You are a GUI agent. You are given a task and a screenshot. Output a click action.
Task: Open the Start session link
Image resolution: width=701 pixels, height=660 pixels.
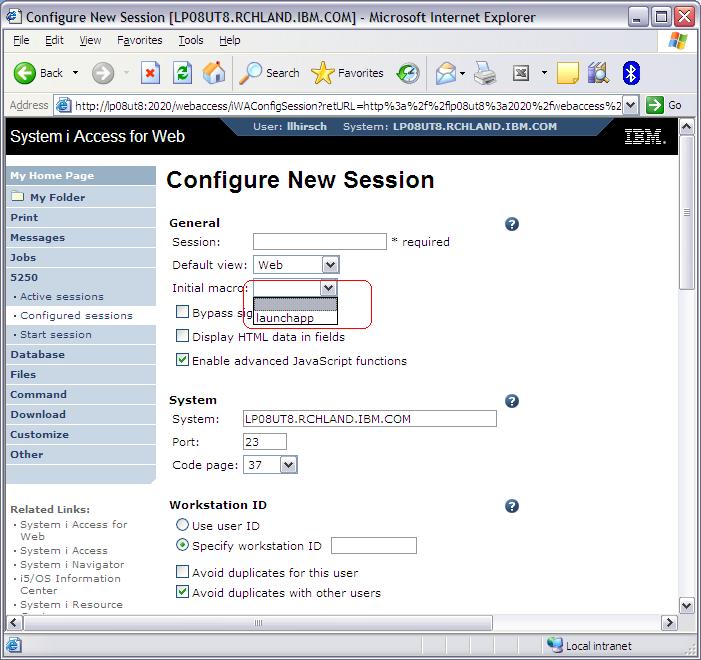click(56, 334)
